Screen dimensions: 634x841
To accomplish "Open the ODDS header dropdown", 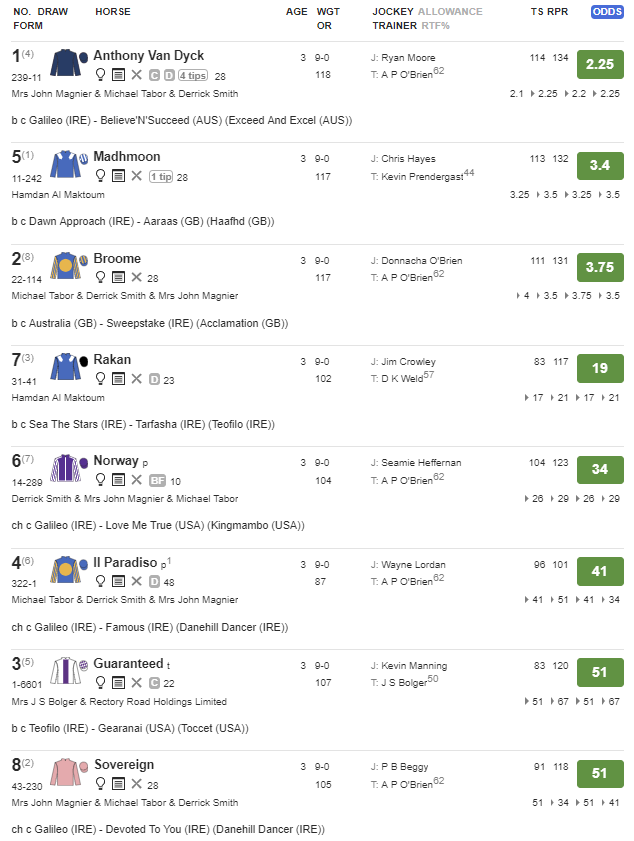I will pyautogui.click(x=607, y=12).
